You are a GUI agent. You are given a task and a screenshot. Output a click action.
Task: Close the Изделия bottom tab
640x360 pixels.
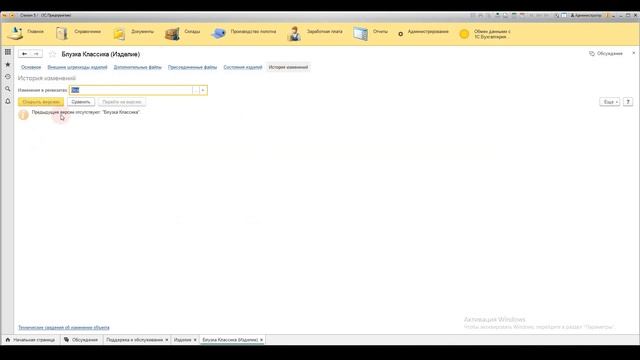195,340
